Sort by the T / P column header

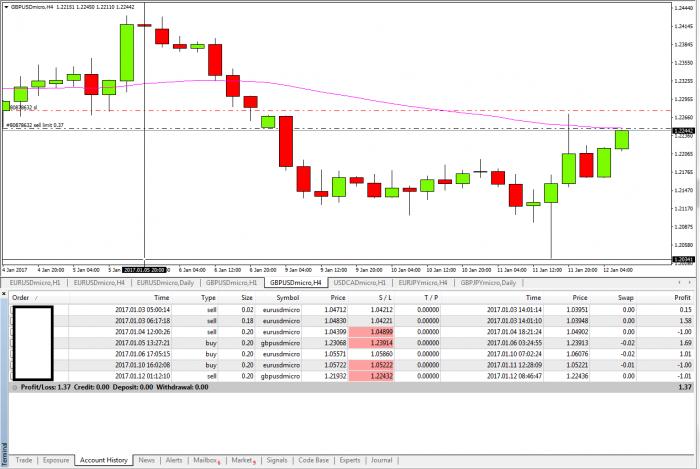coord(418,298)
